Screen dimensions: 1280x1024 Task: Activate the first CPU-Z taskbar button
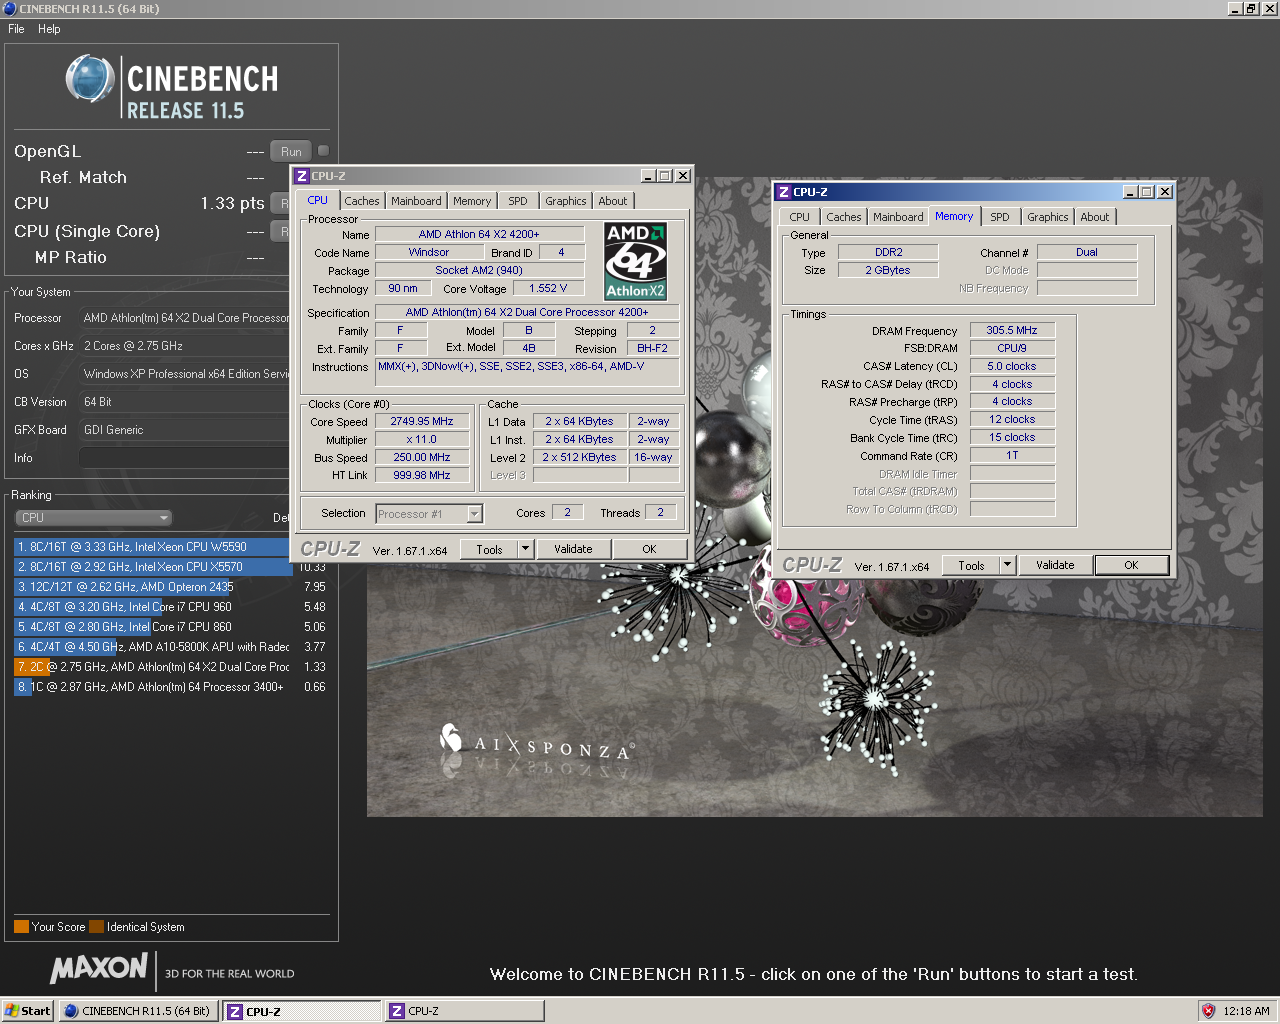(302, 1011)
